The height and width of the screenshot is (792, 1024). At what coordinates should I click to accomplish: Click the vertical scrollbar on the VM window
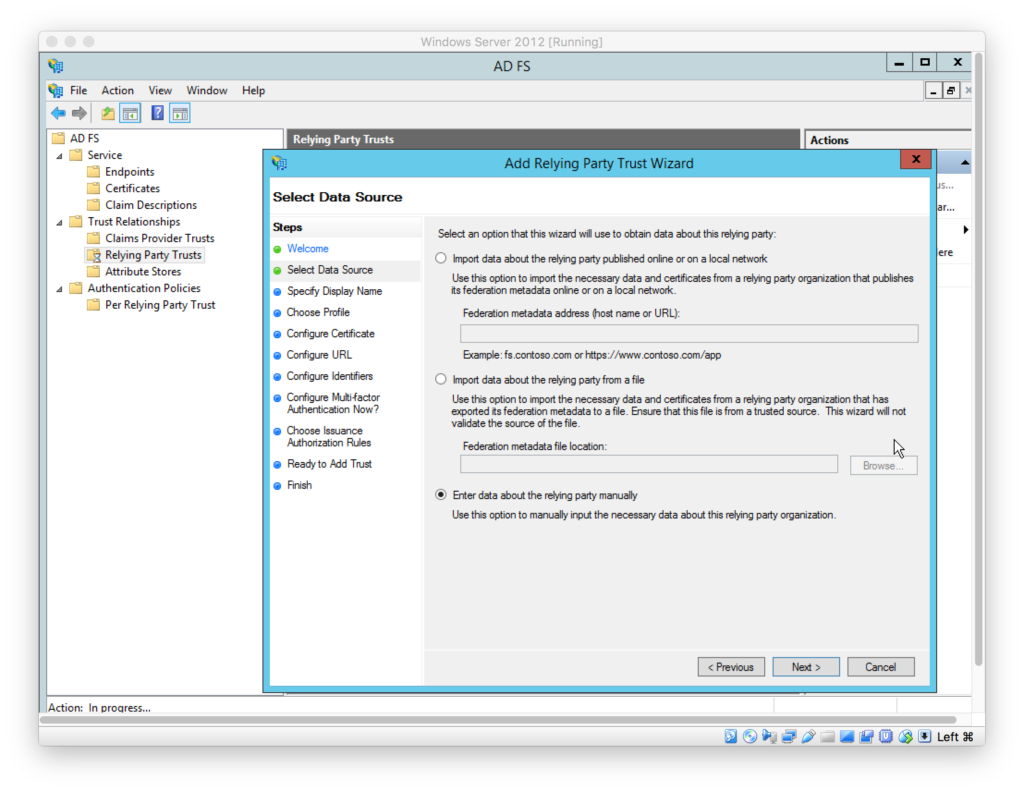tap(978, 359)
